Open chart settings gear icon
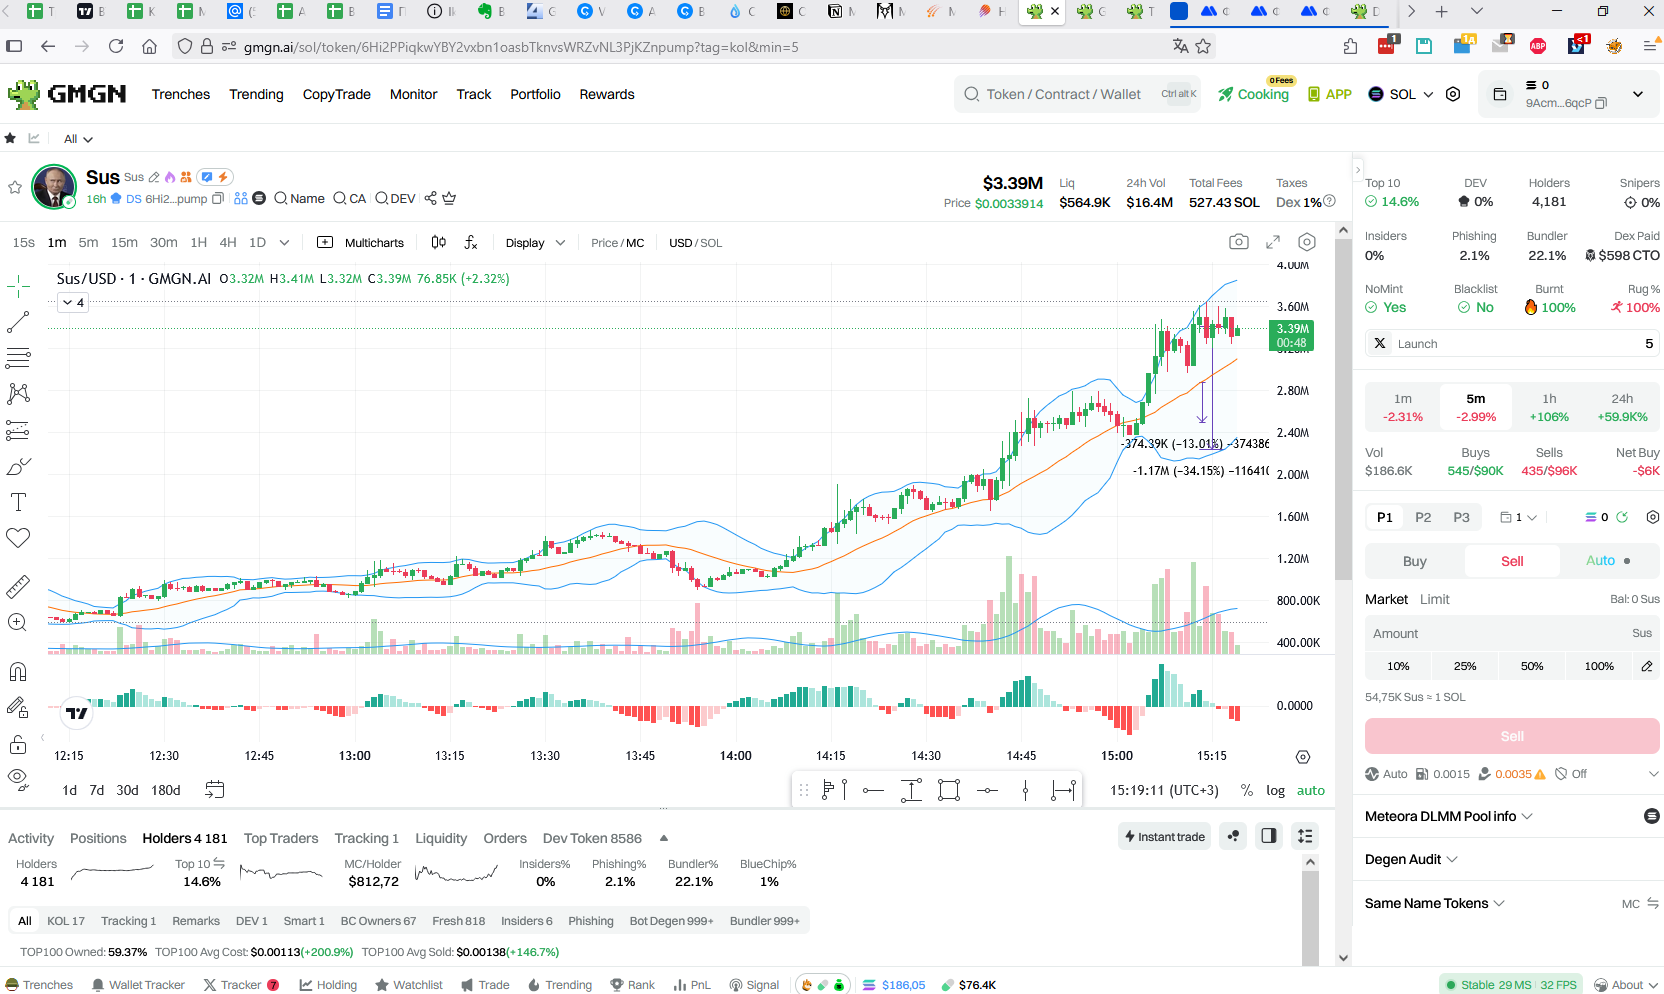1664x994 pixels. [1307, 242]
